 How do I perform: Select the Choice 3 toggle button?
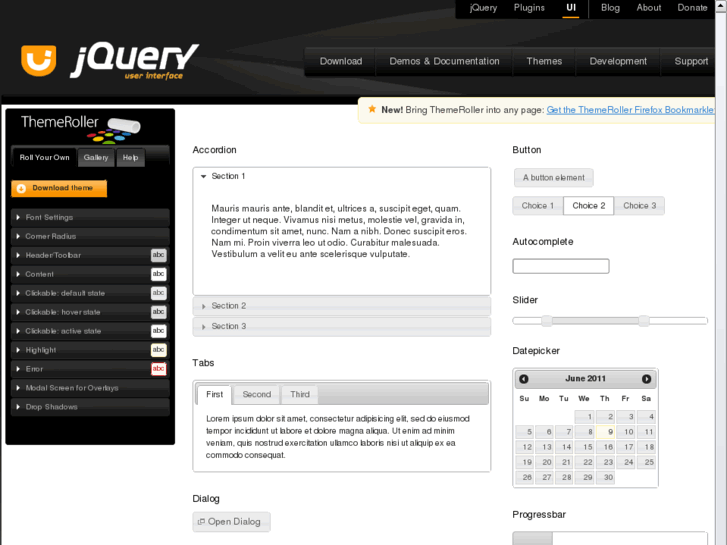(x=639, y=205)
